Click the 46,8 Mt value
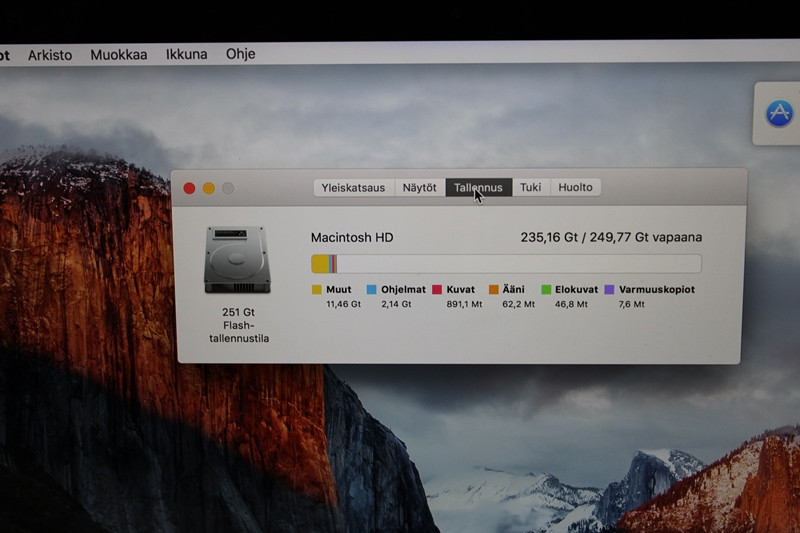The height and width of the screenshot is (533, 800). 571,304
